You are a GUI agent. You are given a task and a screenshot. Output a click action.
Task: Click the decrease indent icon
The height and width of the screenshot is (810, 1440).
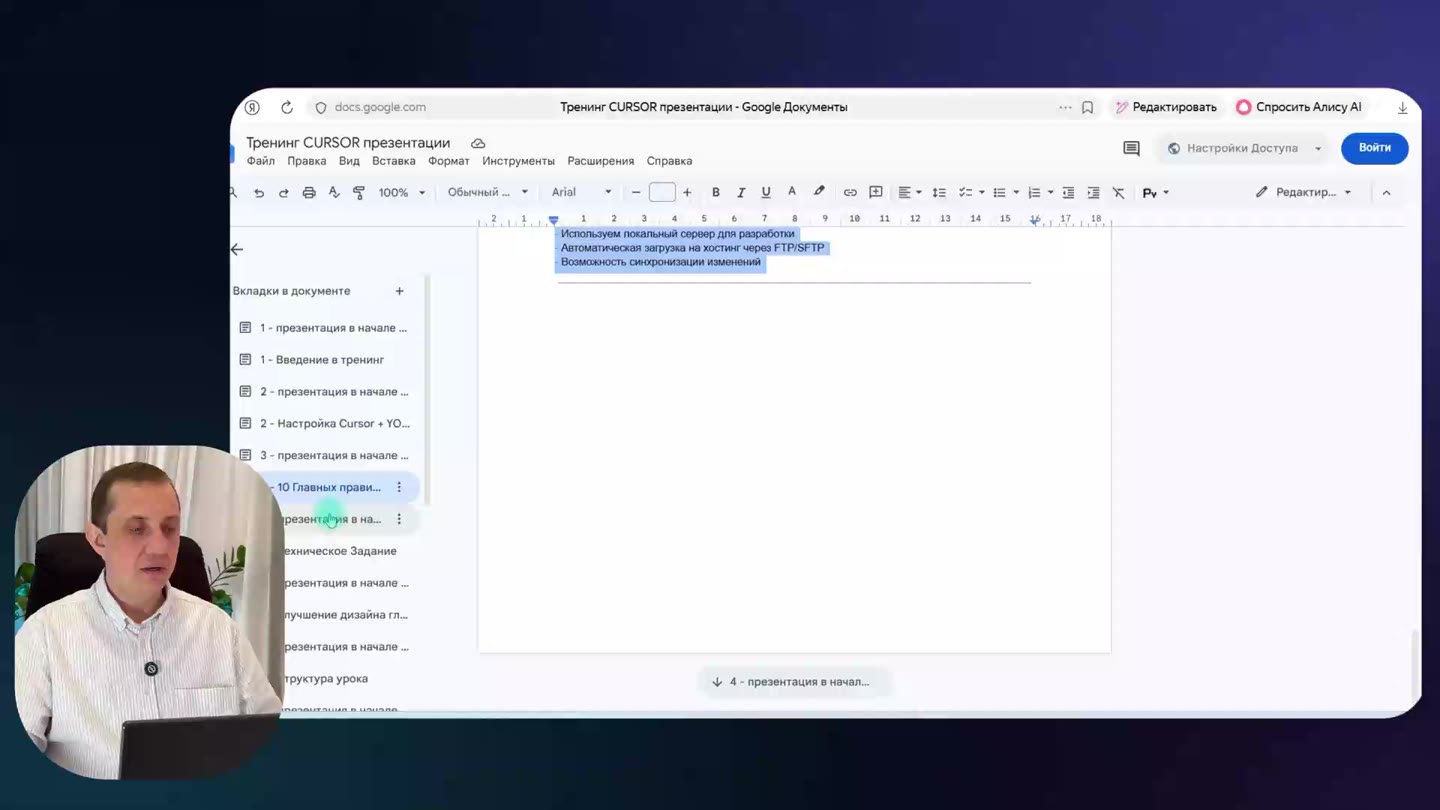pos(1068,193)
